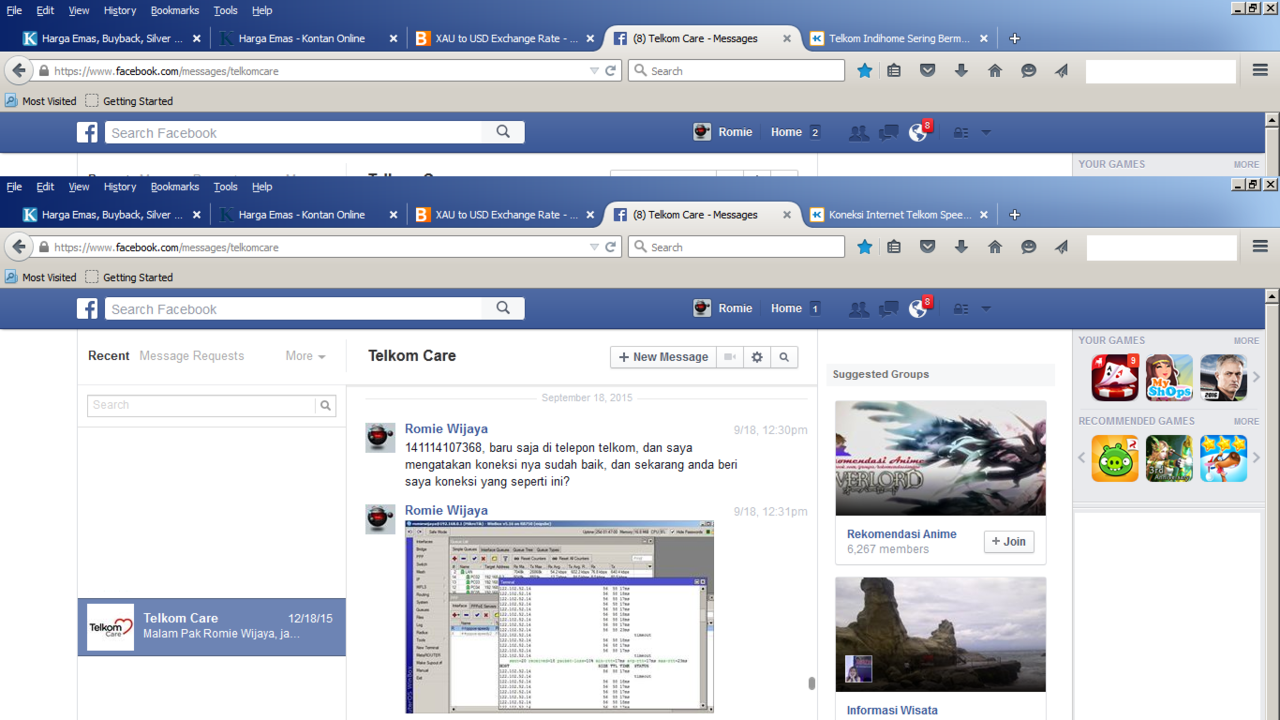Click browser Search box in back window

[x=736, y=71]
